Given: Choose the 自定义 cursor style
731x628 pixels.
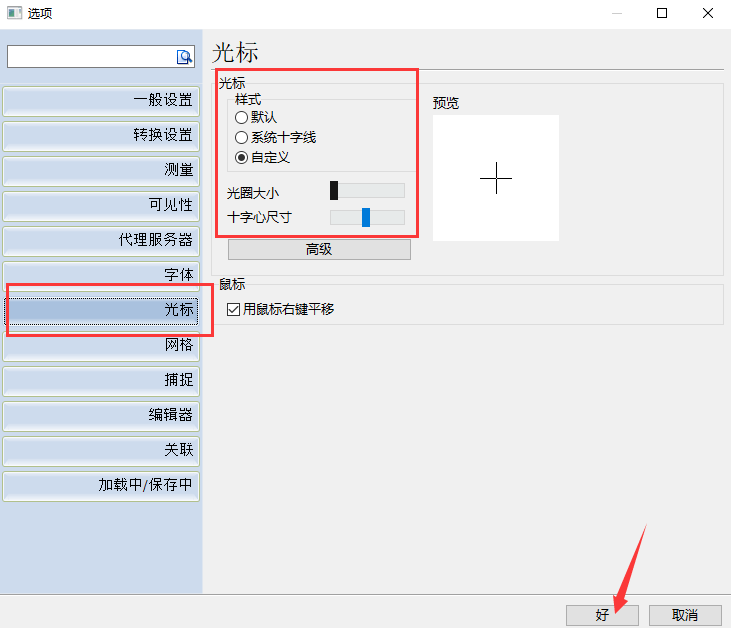Looking at the screenshot, I should (241, 157).
